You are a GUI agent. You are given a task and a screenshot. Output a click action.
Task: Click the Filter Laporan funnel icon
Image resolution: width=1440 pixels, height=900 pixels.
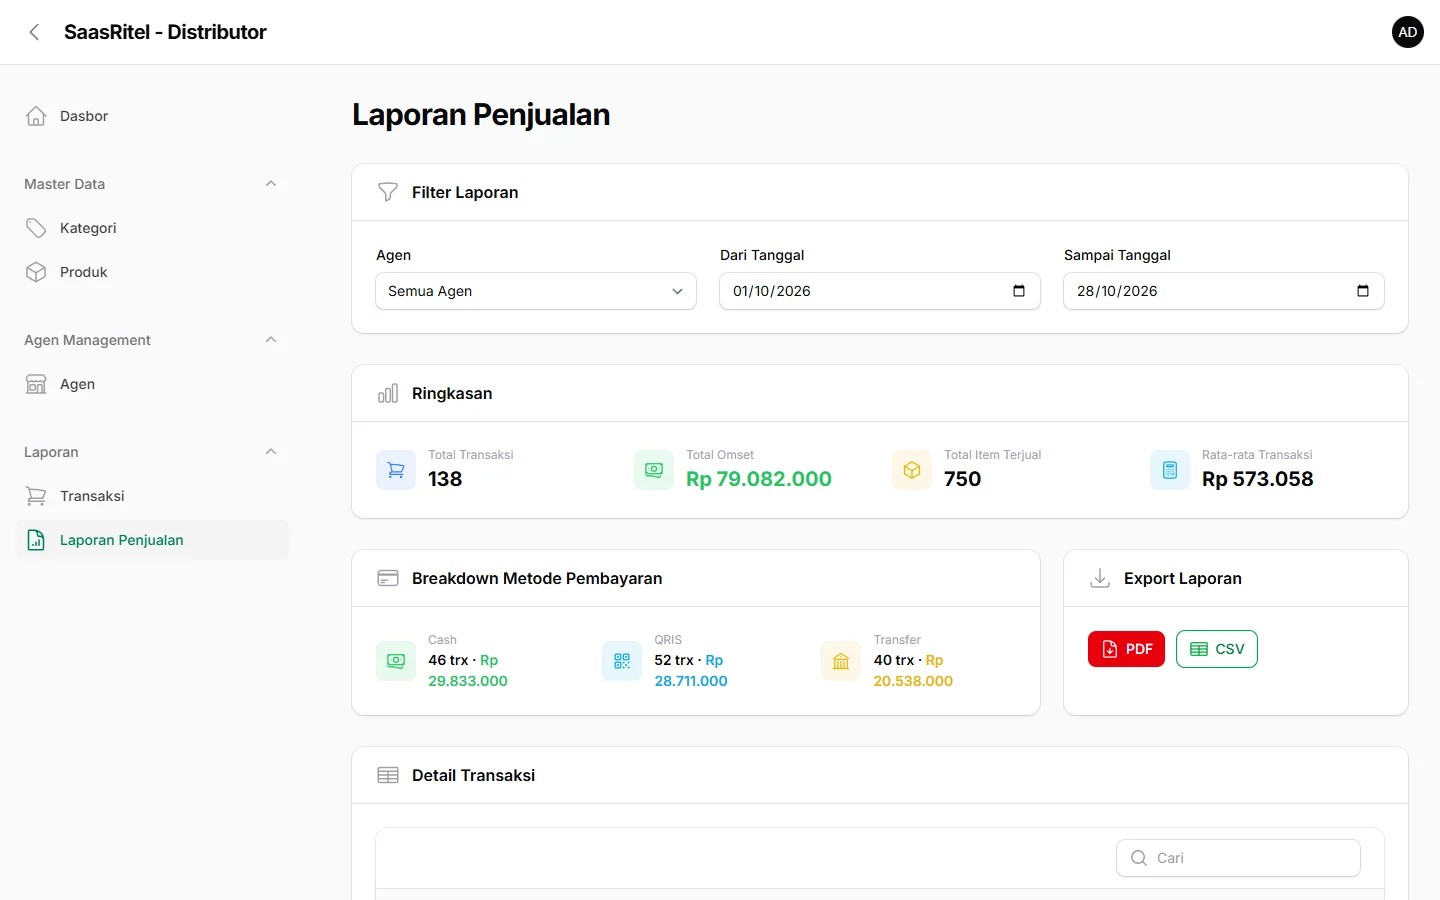(x=388, y=192)
